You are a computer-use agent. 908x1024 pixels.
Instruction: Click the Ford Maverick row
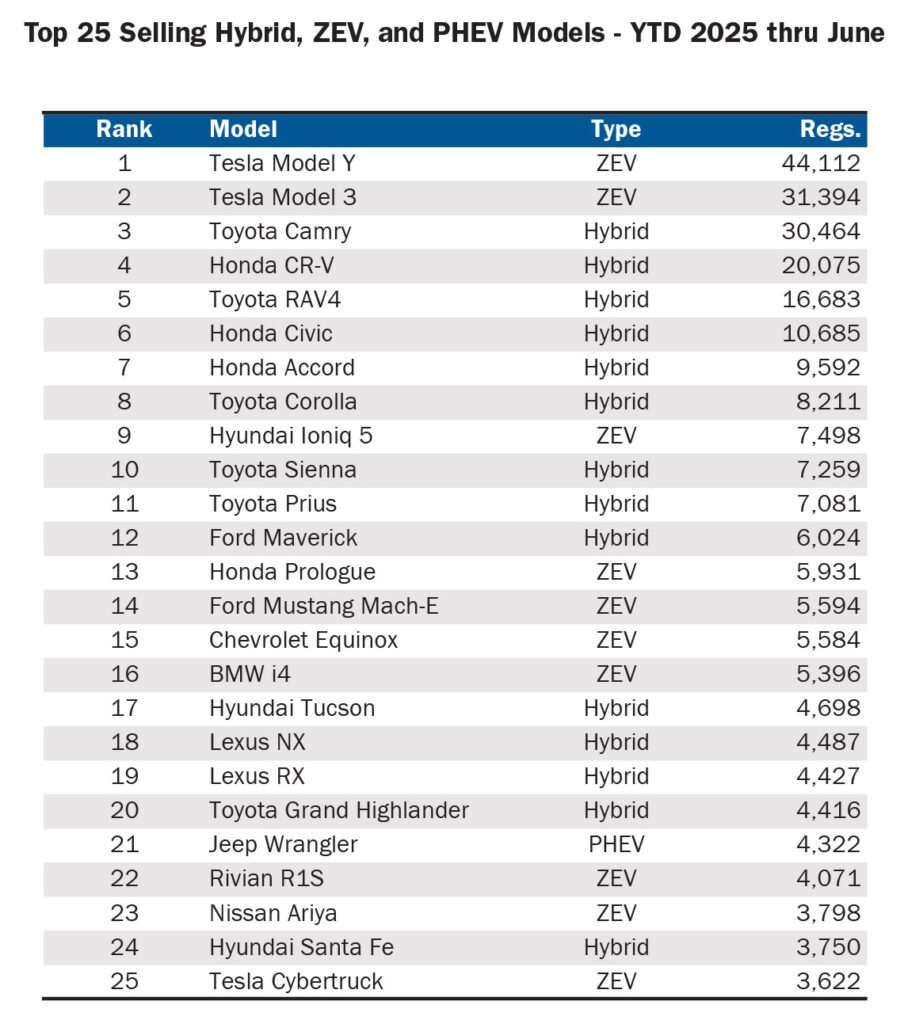coord(455,538)
